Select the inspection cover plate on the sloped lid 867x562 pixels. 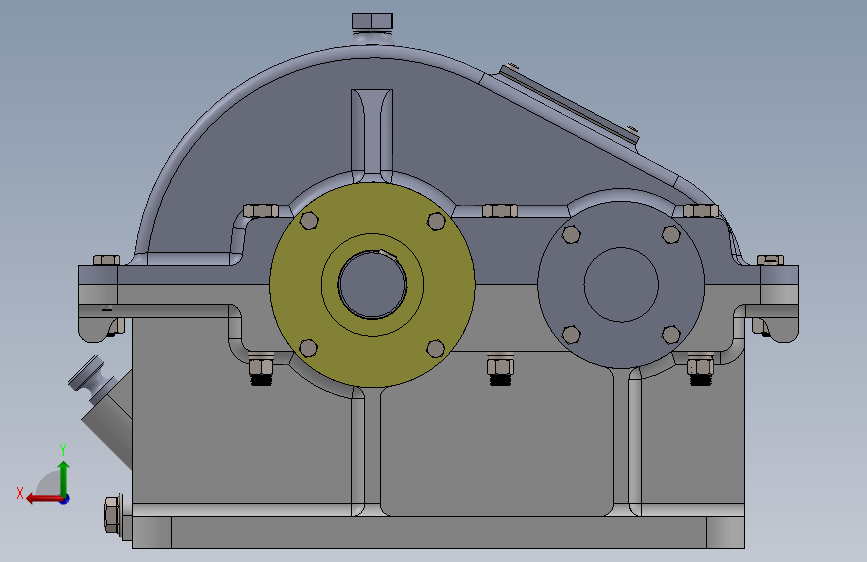[x=570, y=104]
